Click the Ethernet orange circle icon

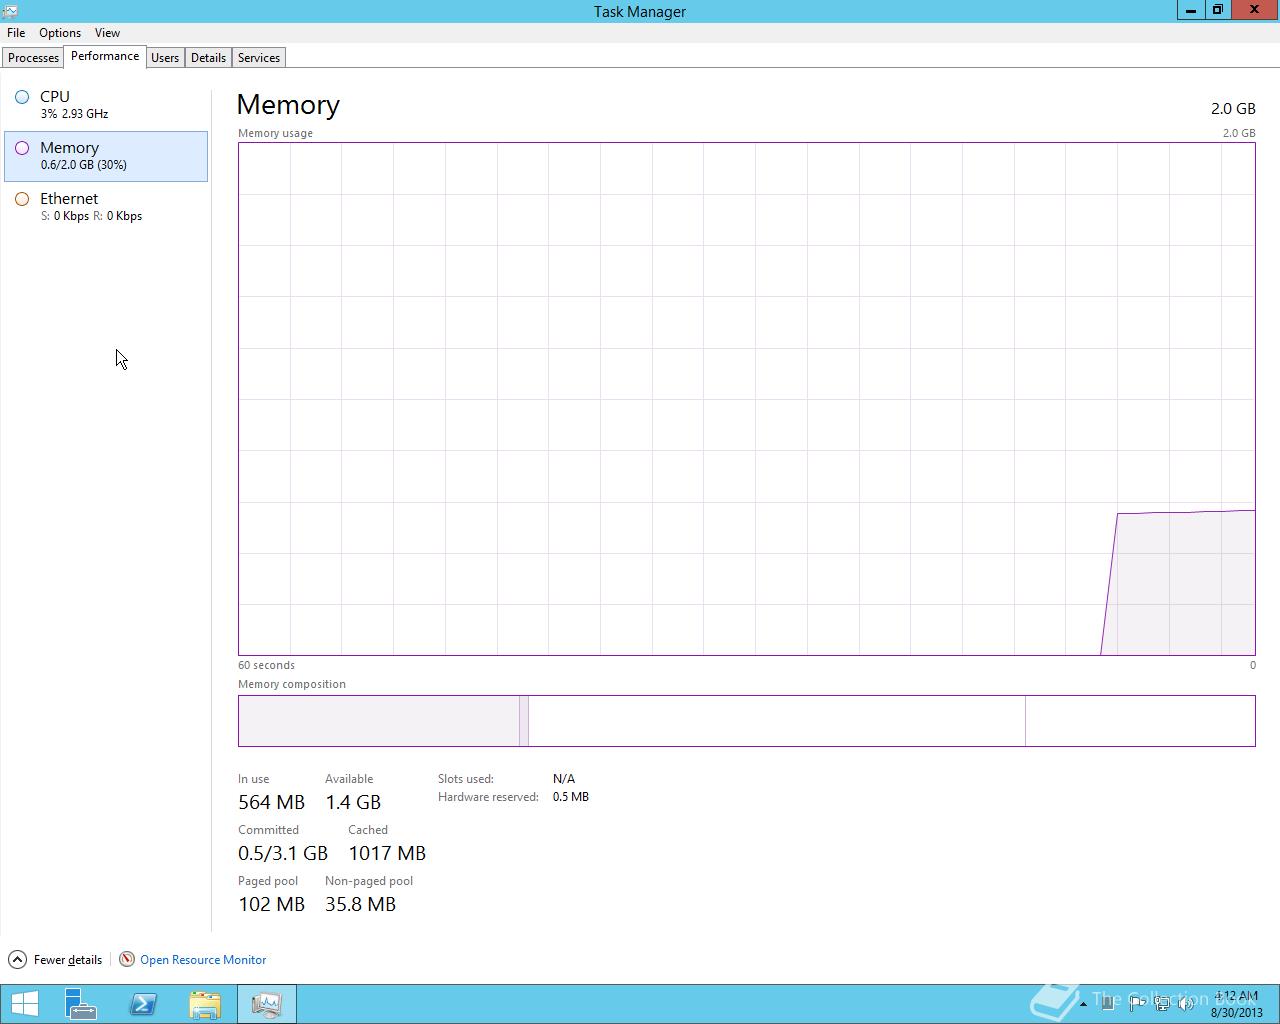coord(22,199)
